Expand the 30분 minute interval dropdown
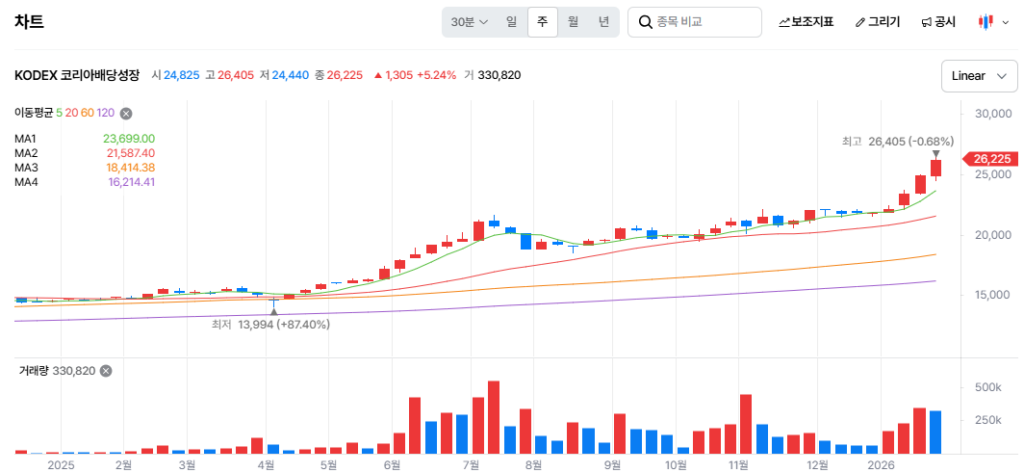The image size is (1024, 473). point(469,22)
